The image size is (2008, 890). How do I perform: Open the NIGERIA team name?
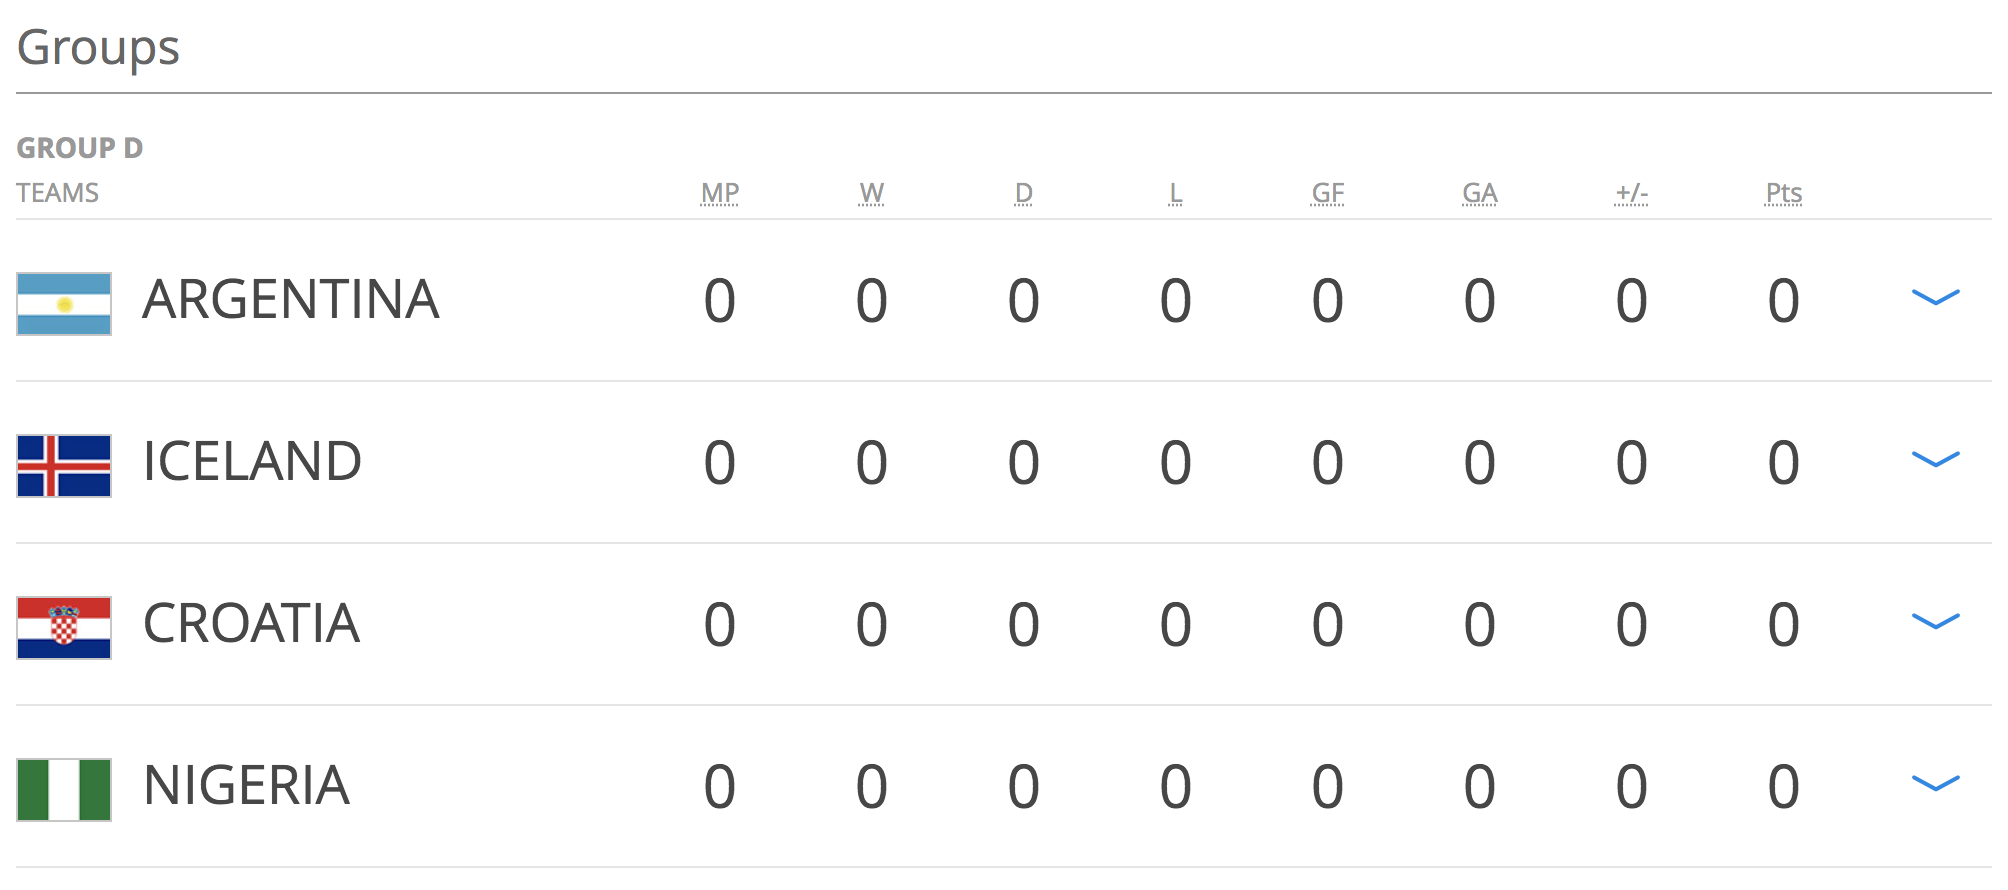click(246, 785)
